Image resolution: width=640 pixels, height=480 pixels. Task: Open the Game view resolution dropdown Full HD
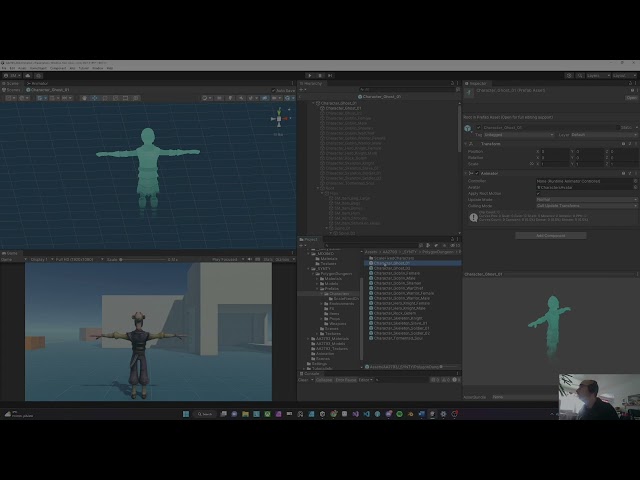coord(80,259)
